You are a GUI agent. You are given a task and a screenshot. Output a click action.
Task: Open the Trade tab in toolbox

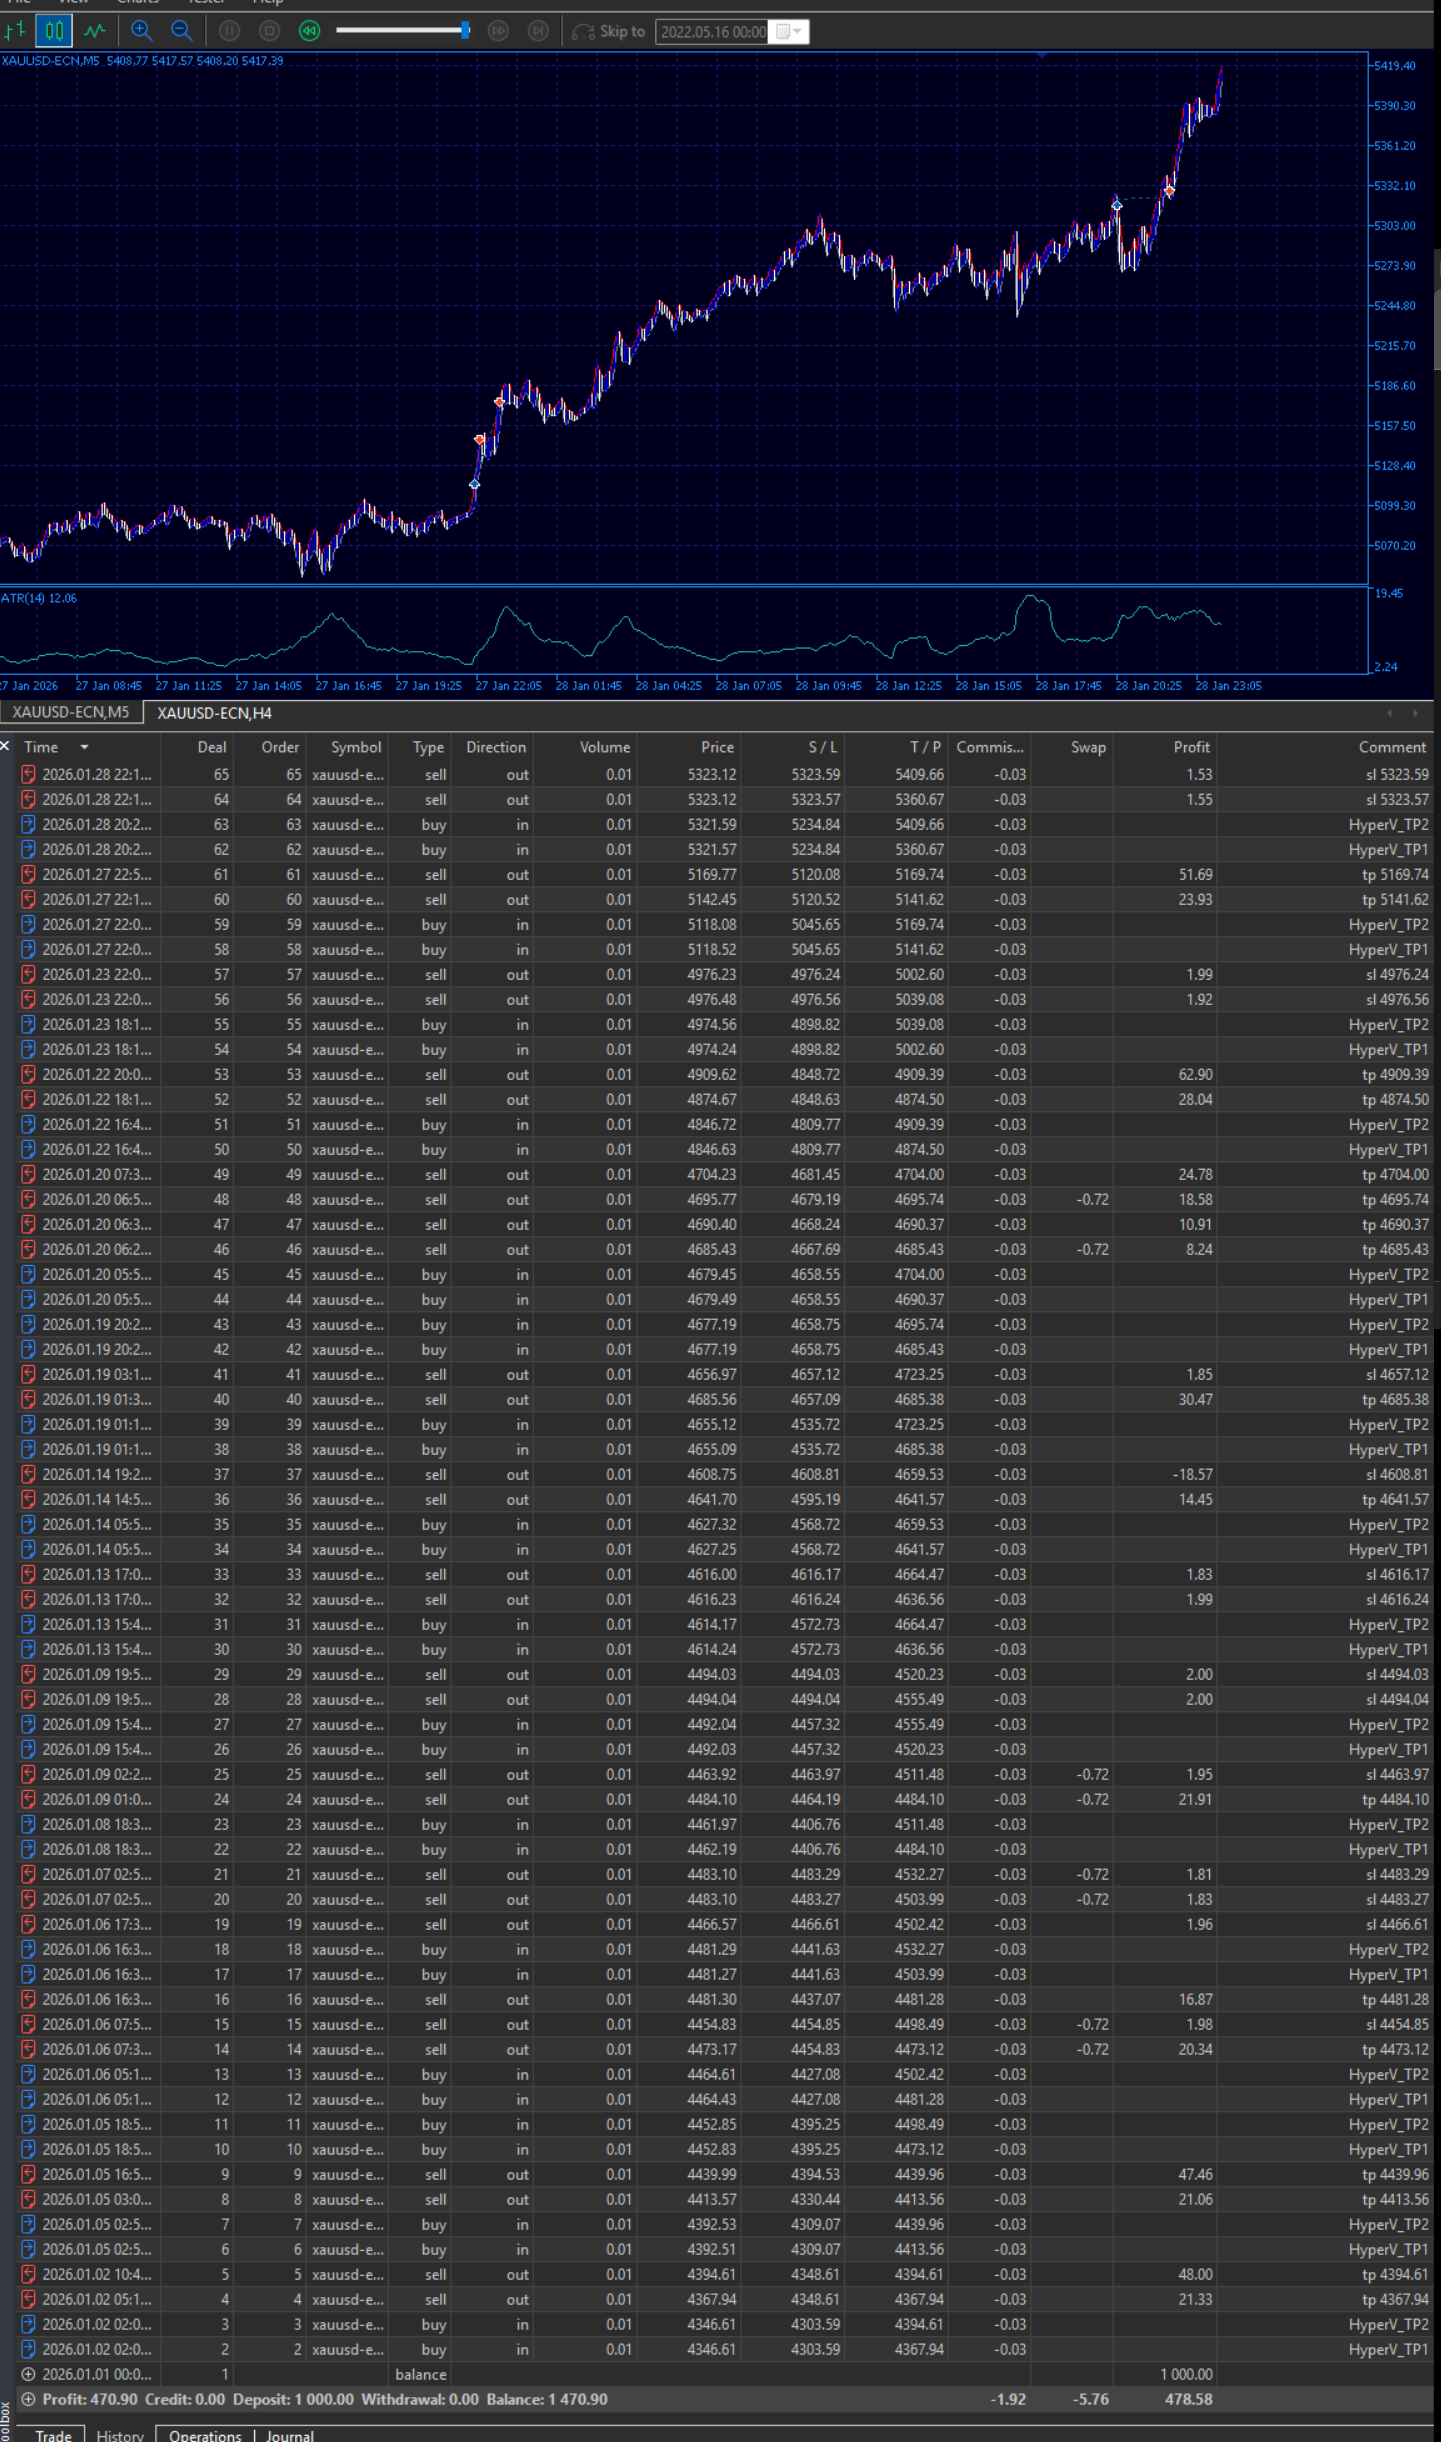click(x=53, y=2435)
